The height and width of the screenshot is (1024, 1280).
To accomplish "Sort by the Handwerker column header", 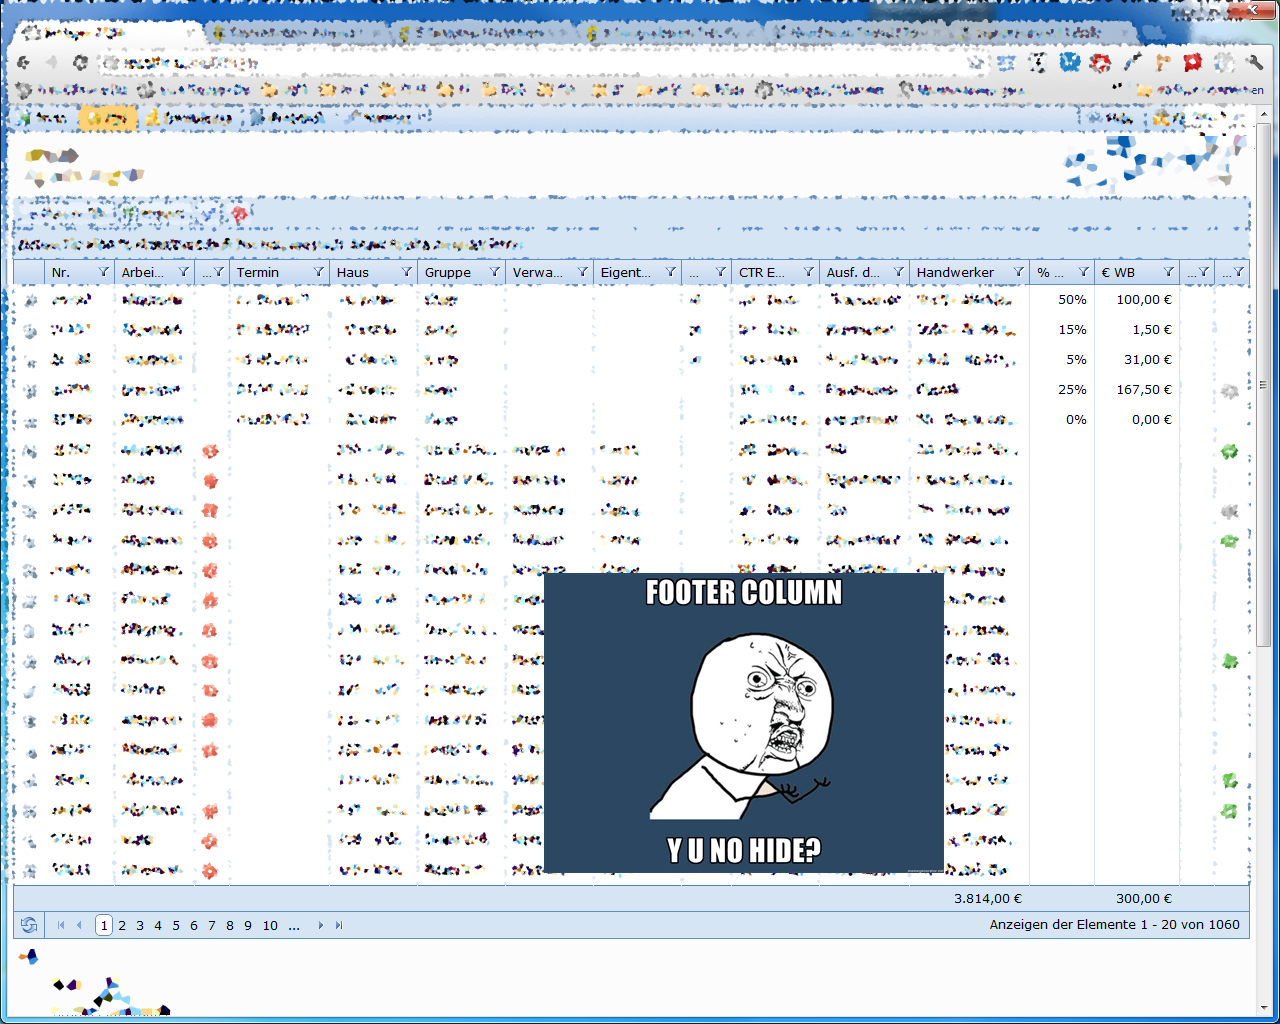I will [x=955, y=272].
